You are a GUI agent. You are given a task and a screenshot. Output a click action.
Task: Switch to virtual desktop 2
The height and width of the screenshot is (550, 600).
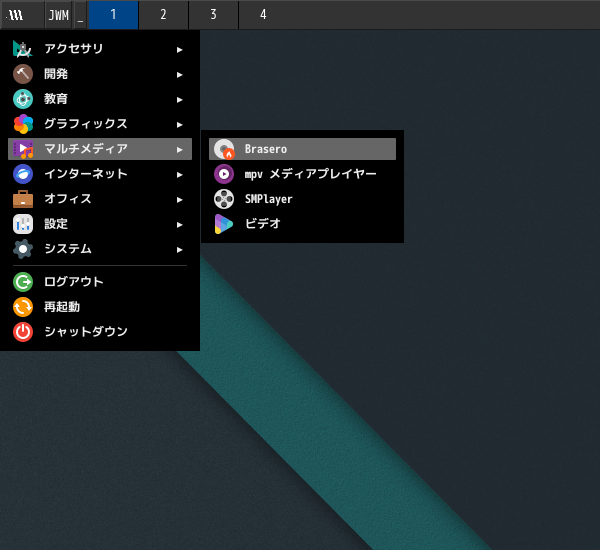point(163,15)
